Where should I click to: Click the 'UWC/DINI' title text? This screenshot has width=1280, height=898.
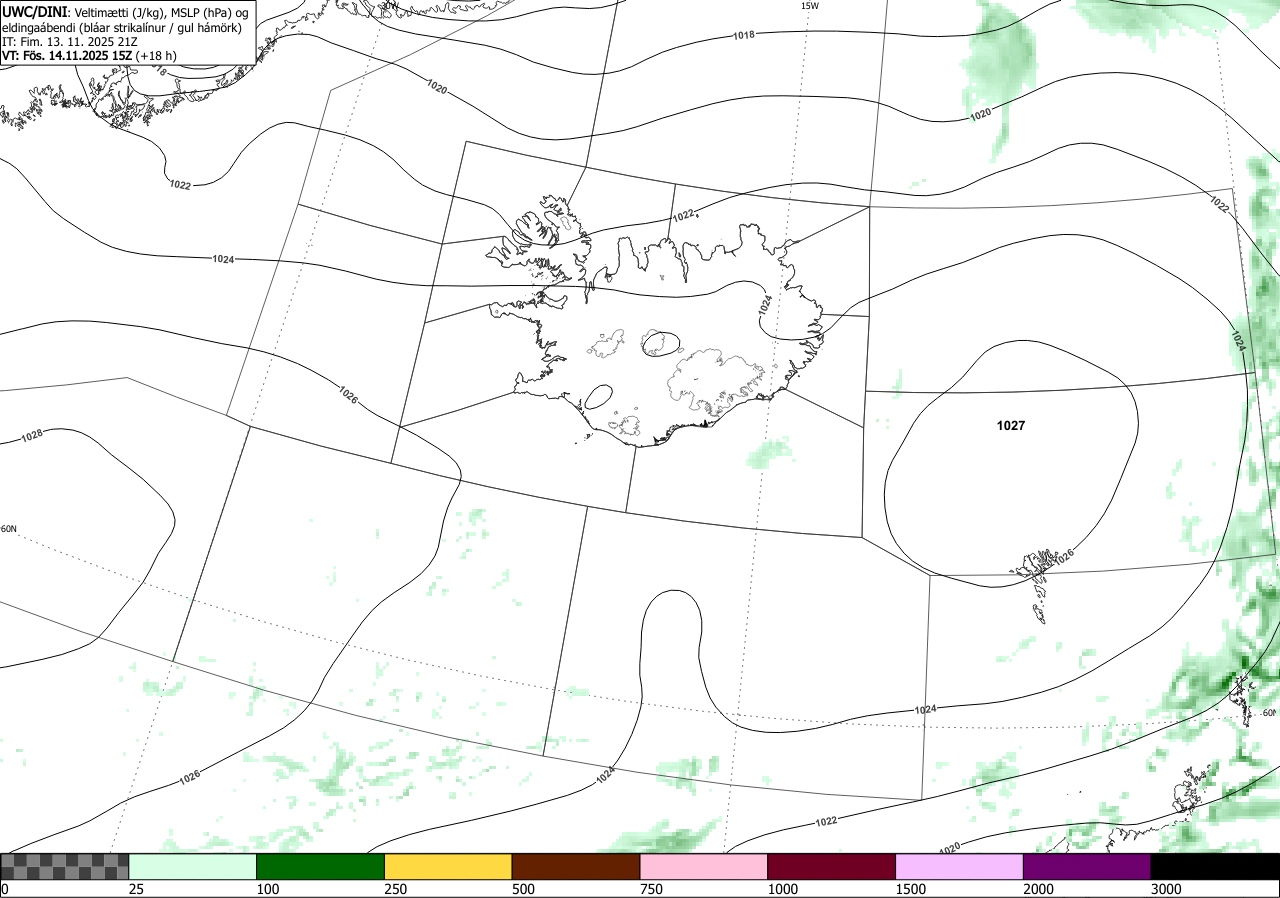click(33, 11)
